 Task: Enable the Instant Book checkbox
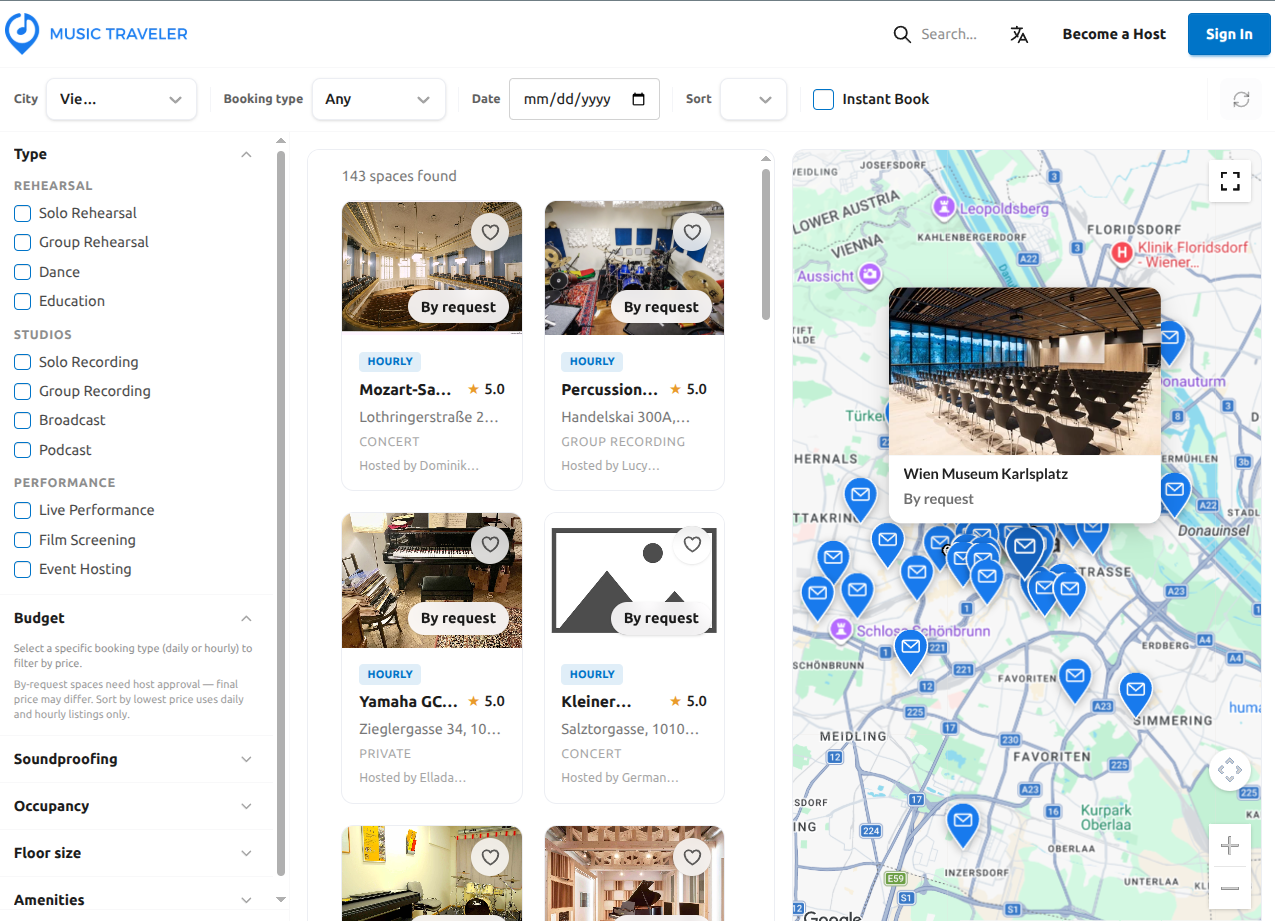pos(823,99)
